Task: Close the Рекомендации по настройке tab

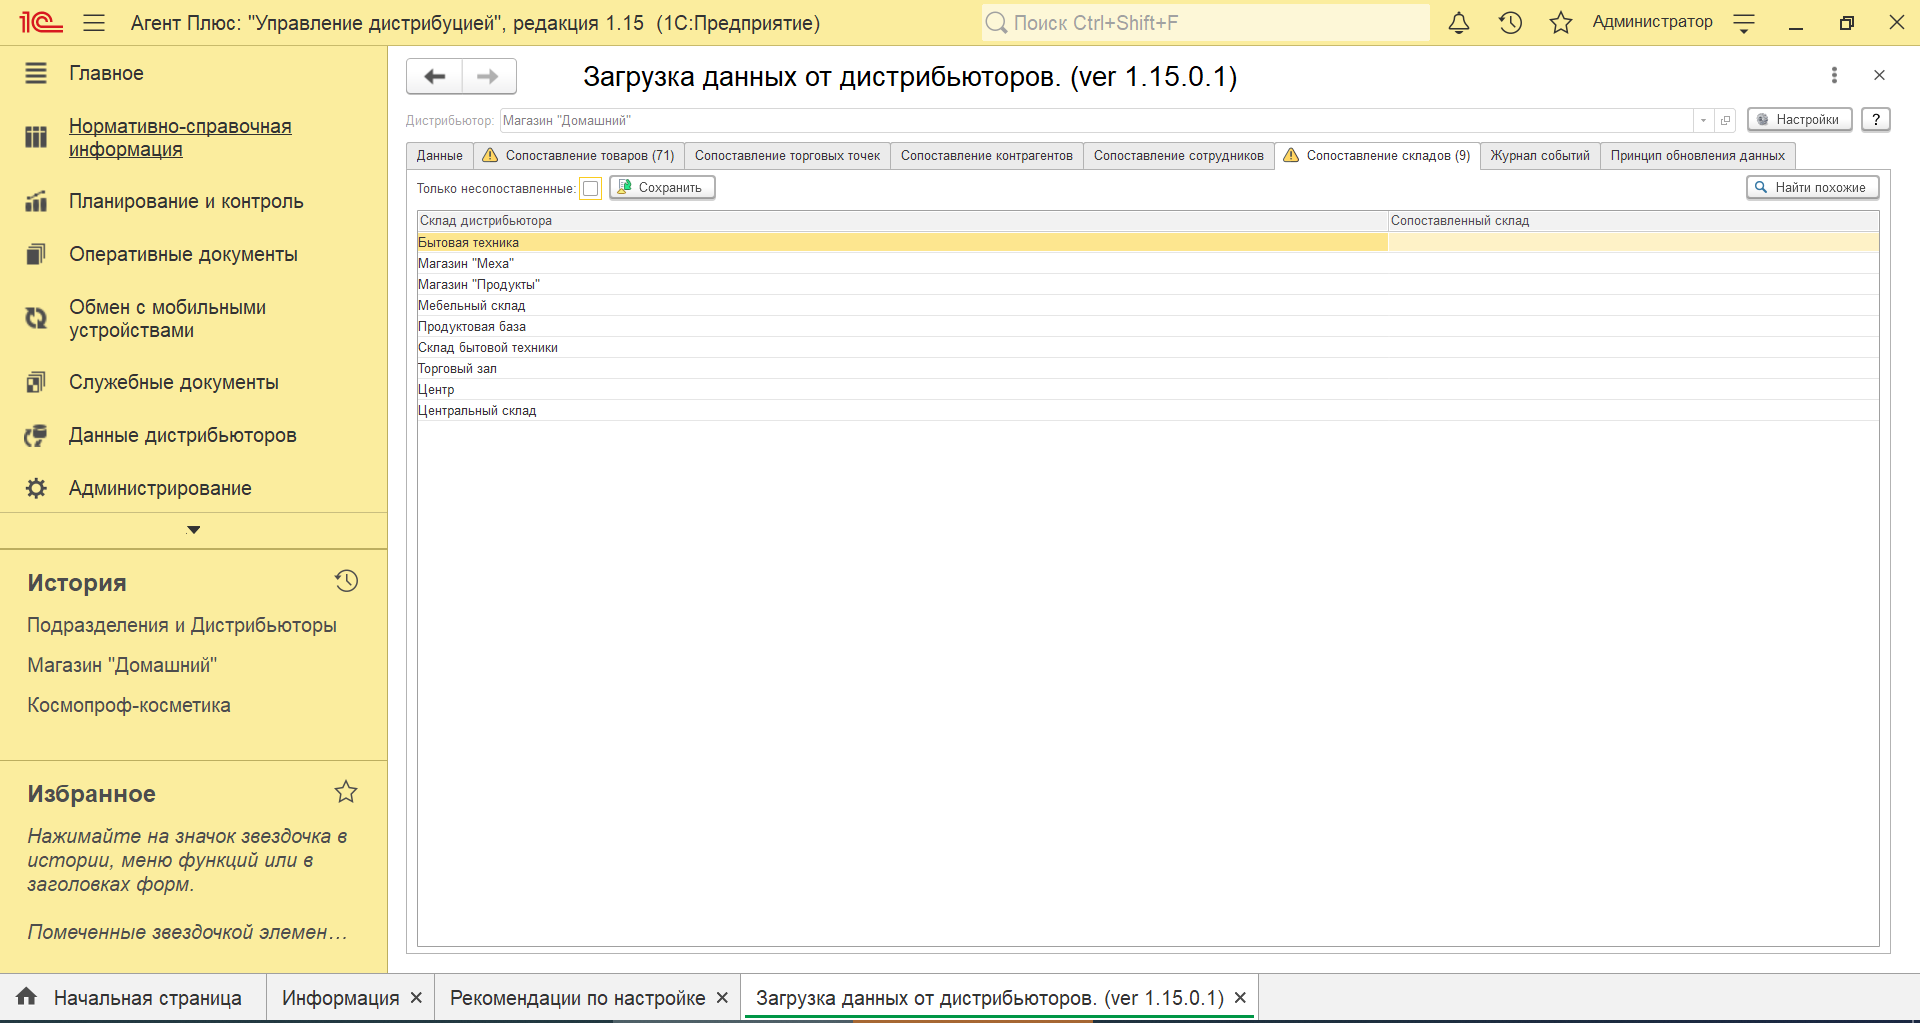Action: point(722,998)
